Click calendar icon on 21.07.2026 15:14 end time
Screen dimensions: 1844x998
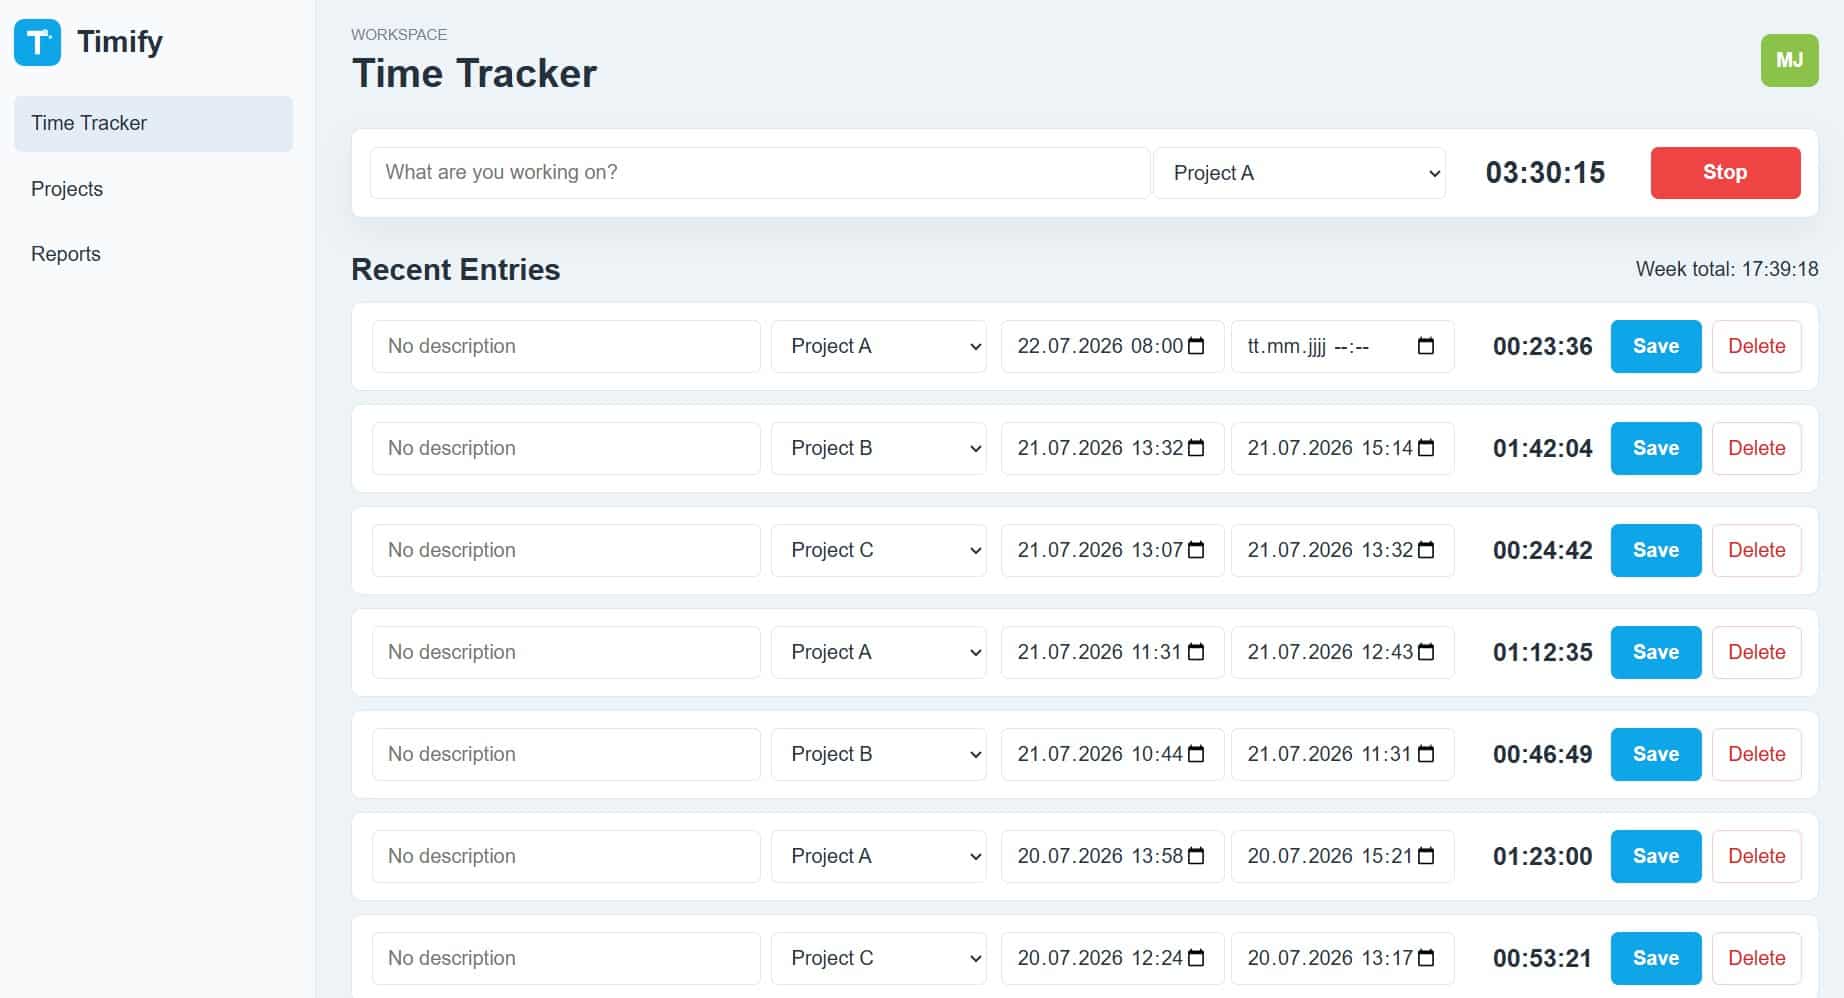click(1426, 448)
